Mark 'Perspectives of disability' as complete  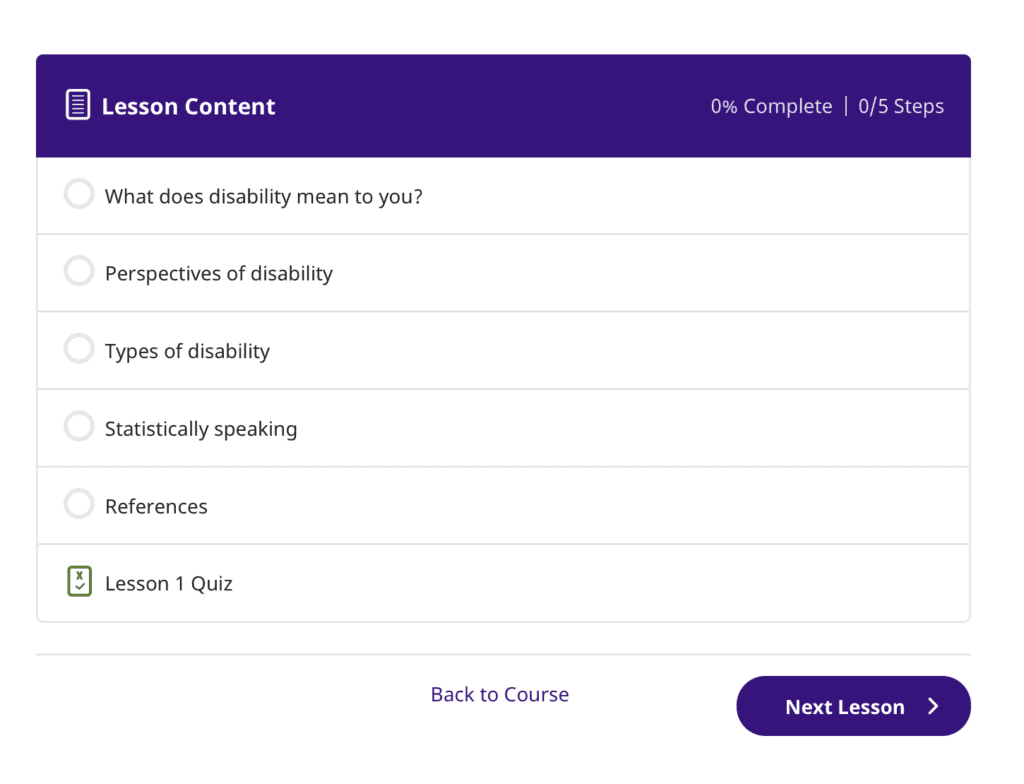(x=78, y=270)
